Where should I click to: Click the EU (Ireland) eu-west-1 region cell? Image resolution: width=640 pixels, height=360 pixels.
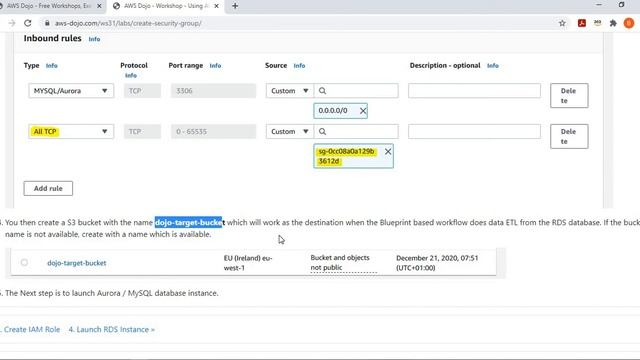point(248,263)
